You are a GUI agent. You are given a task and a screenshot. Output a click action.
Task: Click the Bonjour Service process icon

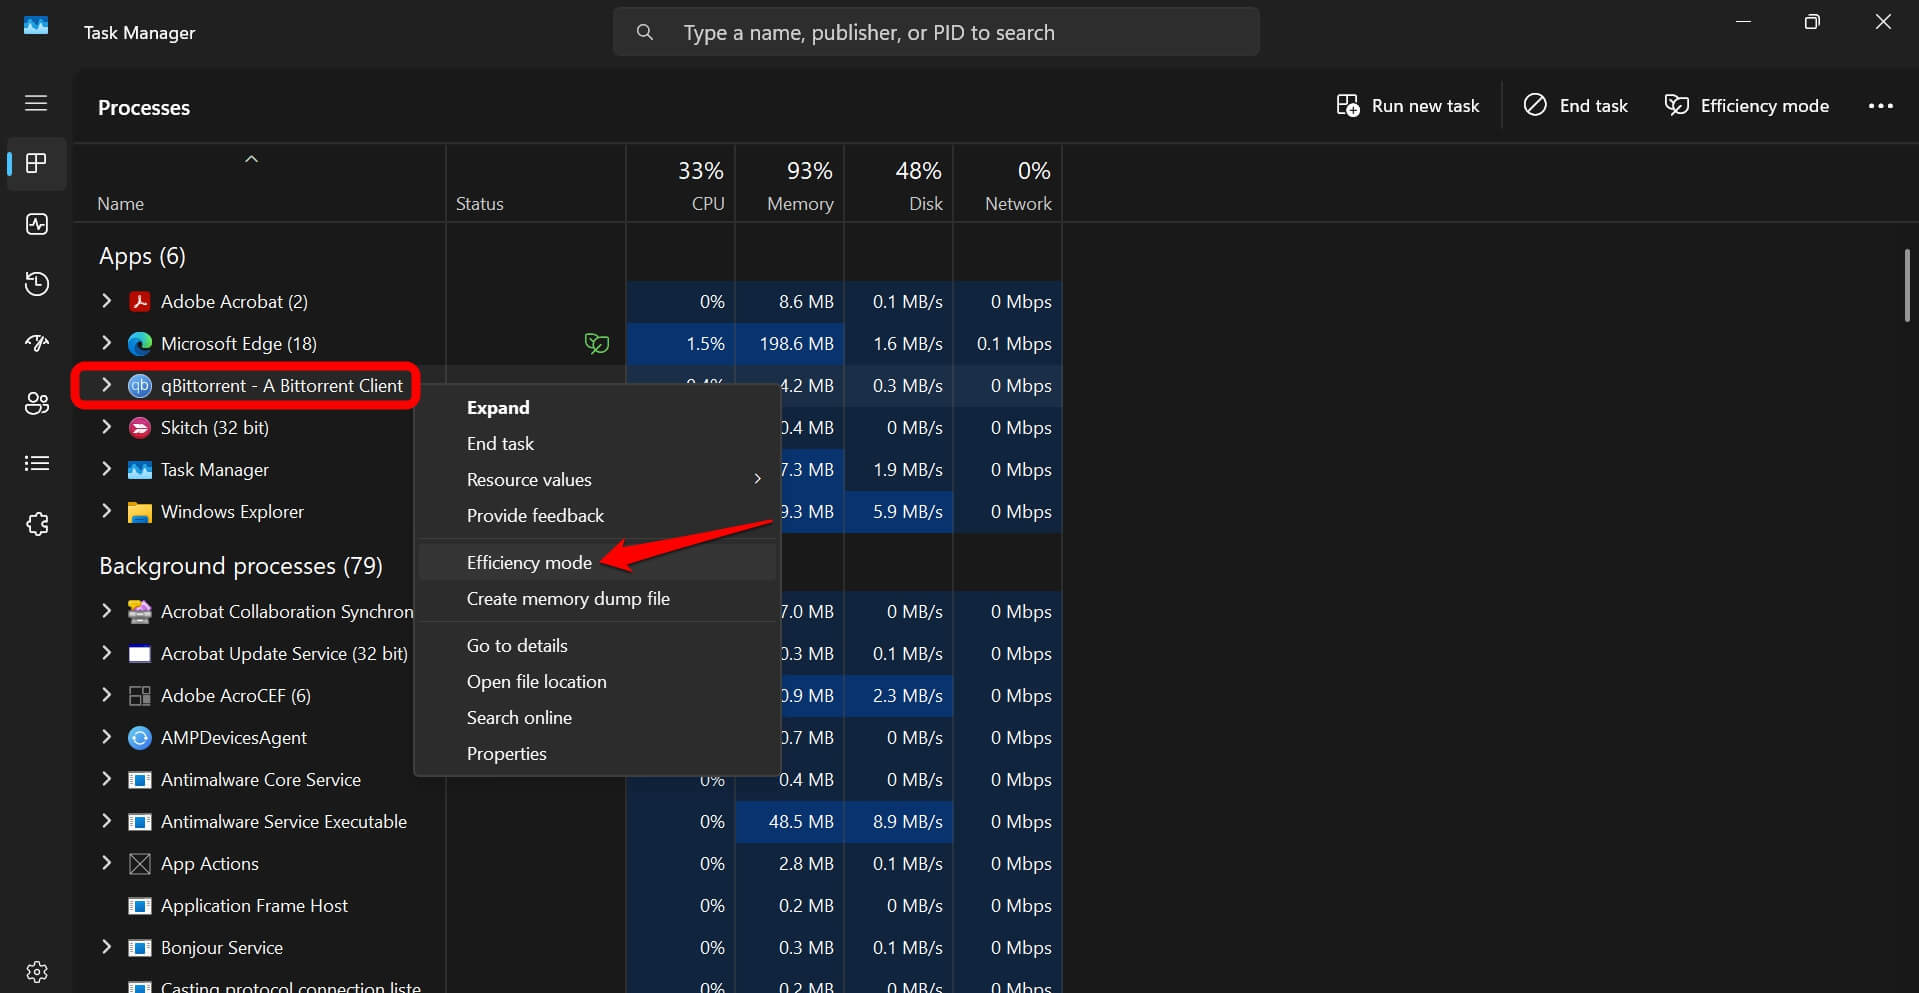[x=140, y=948]
